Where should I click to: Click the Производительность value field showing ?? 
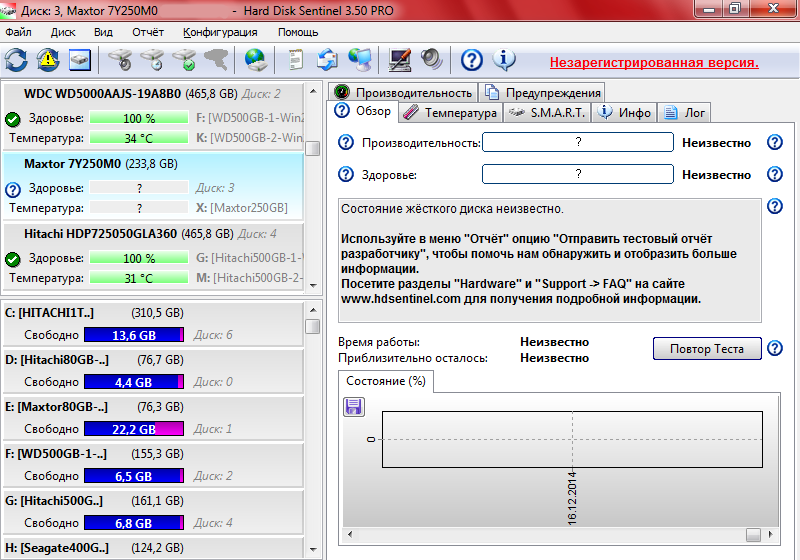point(578,142)
